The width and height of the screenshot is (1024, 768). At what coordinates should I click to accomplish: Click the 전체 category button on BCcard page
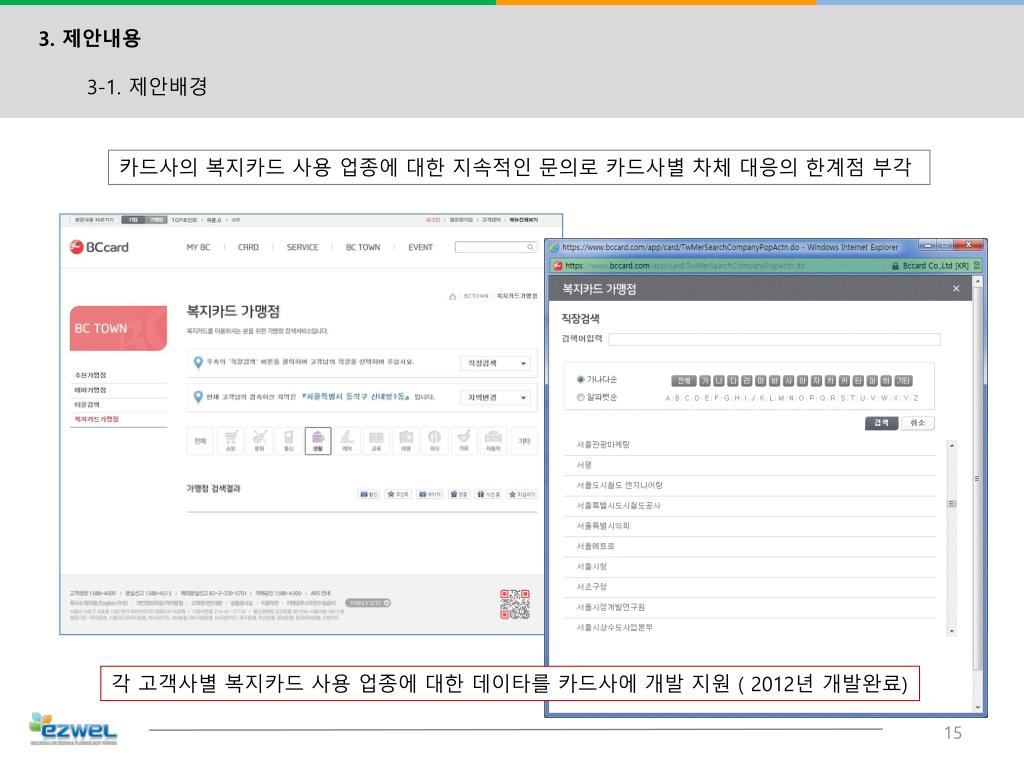click(200, 441)
